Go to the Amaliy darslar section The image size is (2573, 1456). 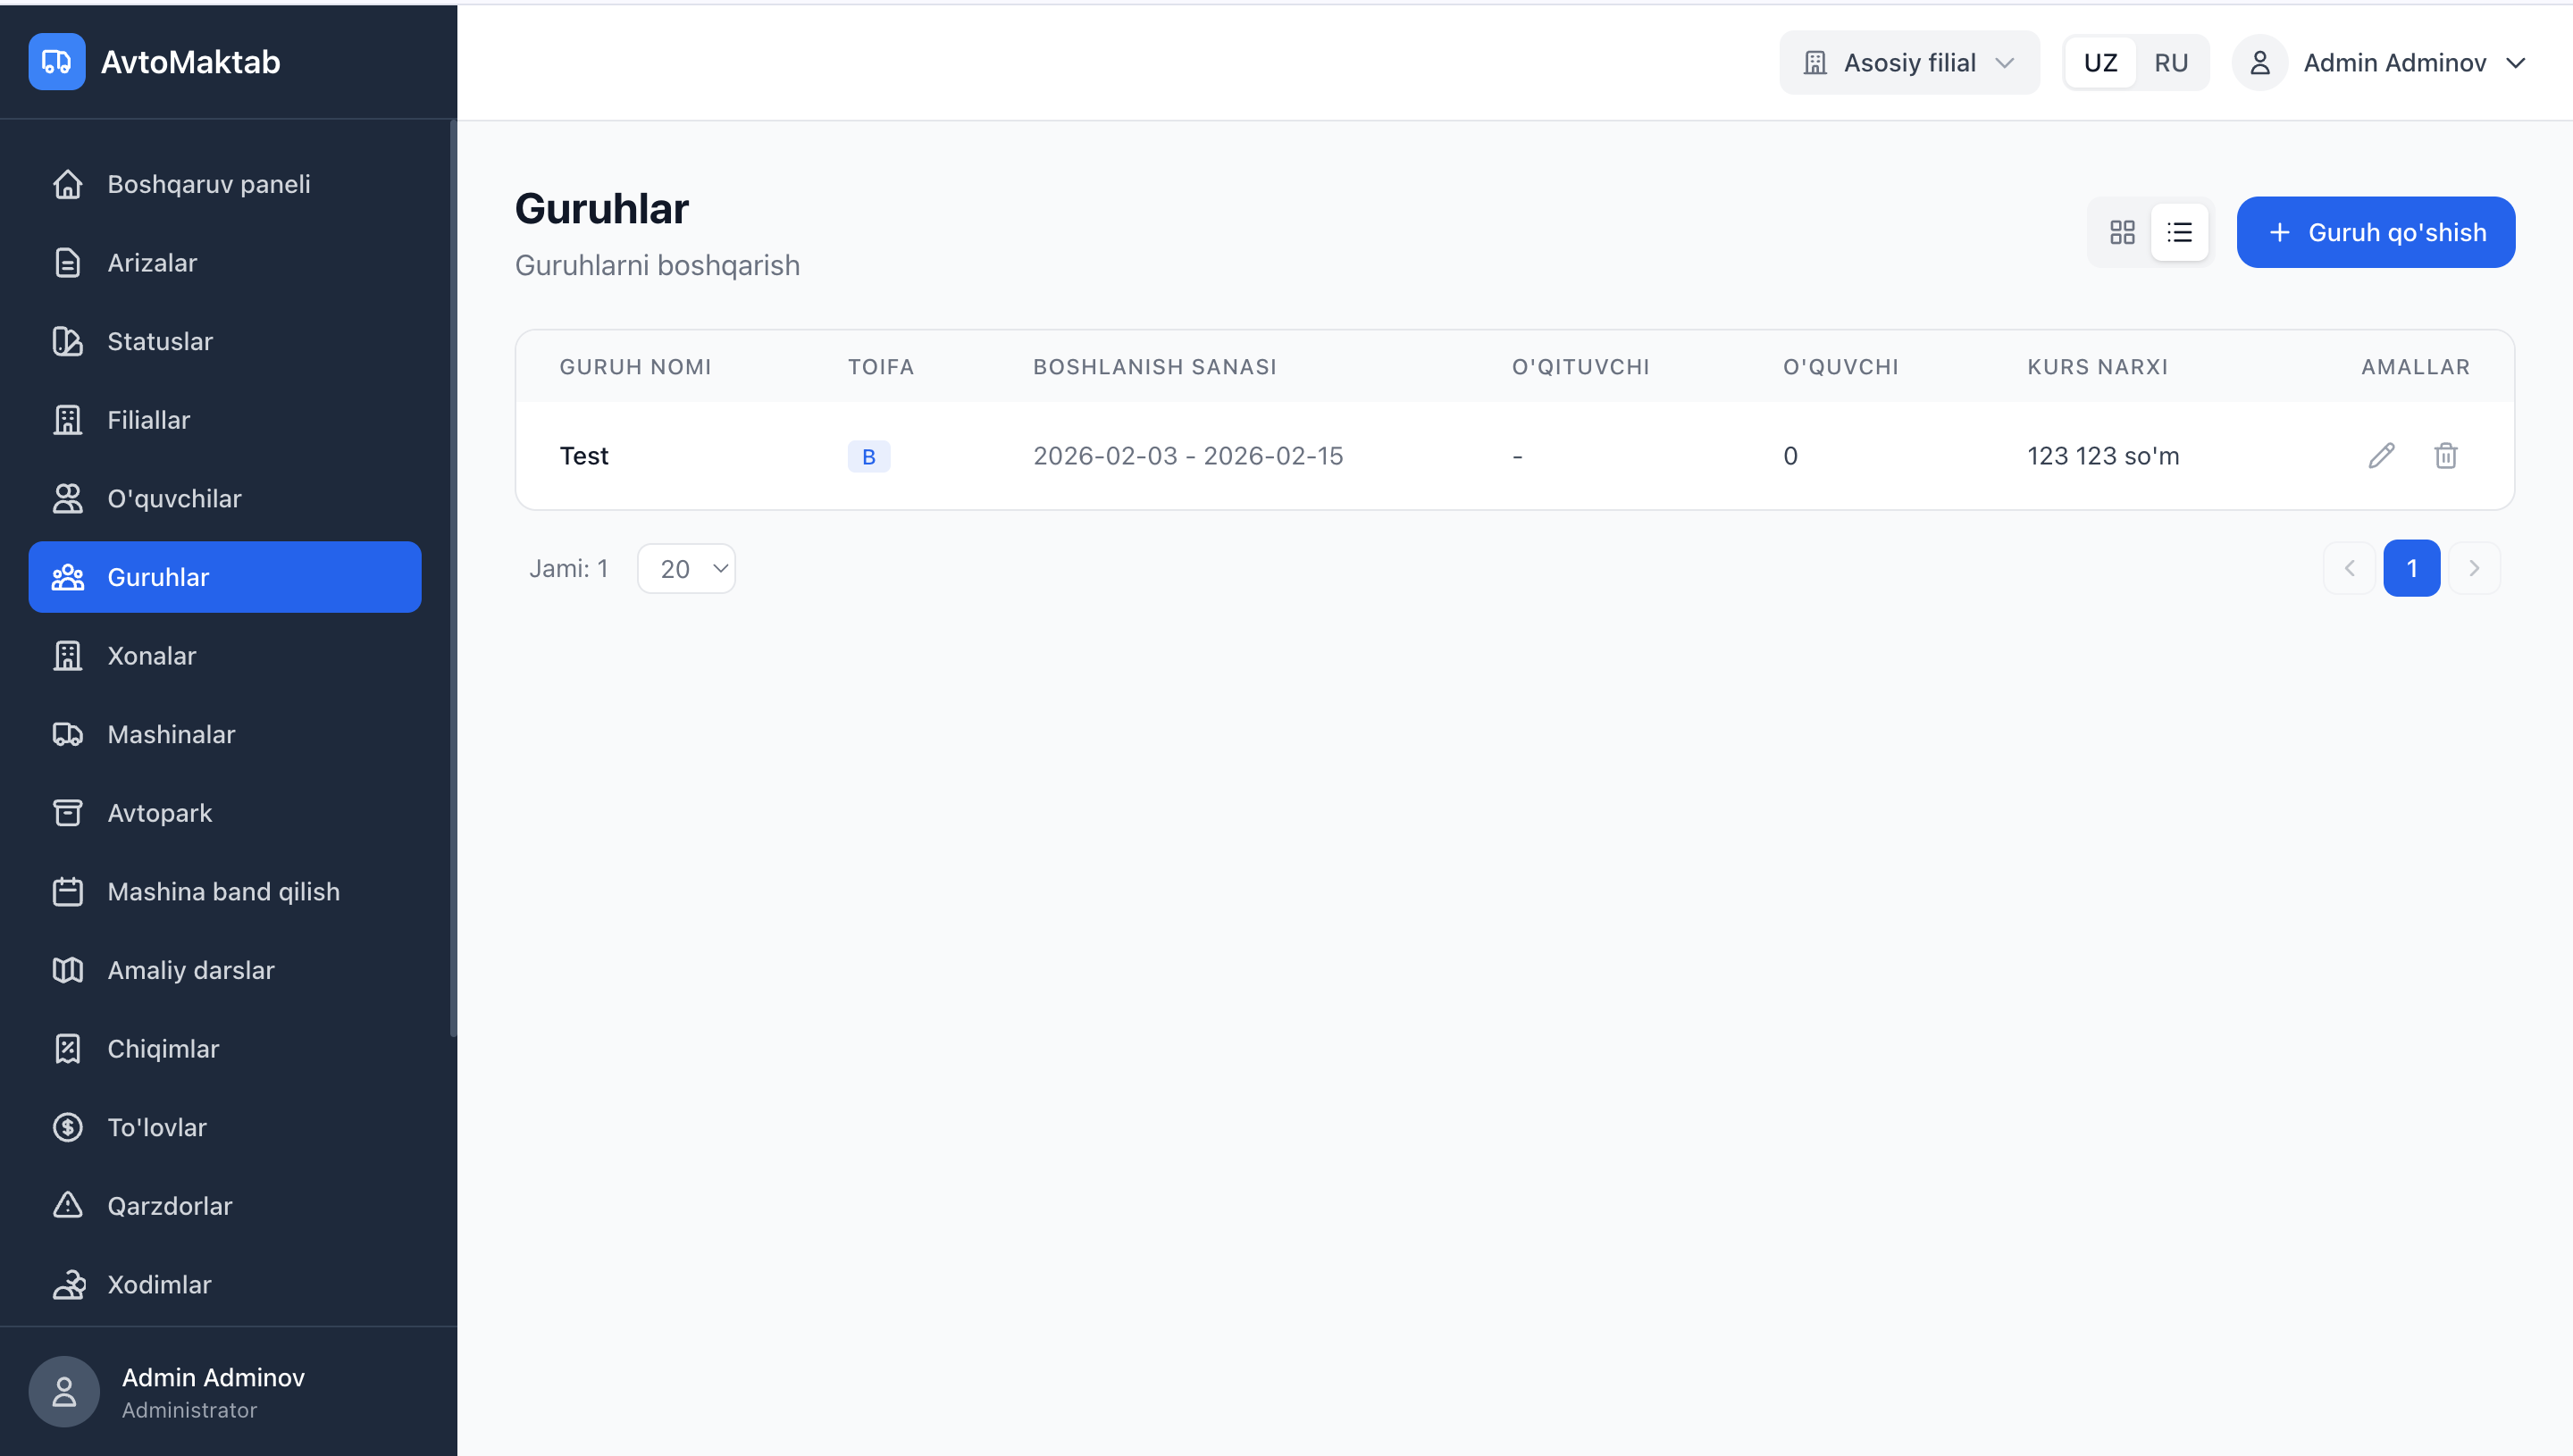[190, 971]
